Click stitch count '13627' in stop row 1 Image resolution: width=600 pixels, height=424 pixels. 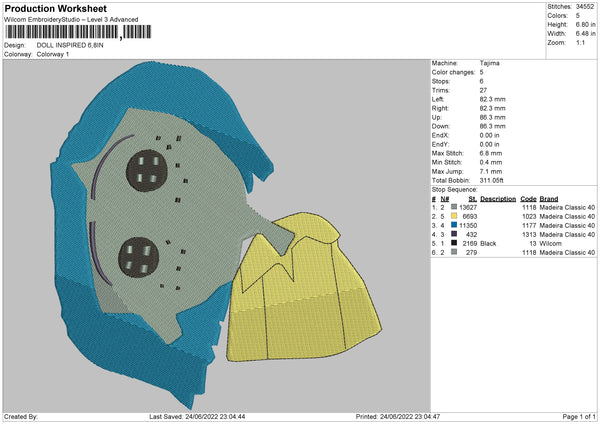pyautogui.click(x=468, y=207)
